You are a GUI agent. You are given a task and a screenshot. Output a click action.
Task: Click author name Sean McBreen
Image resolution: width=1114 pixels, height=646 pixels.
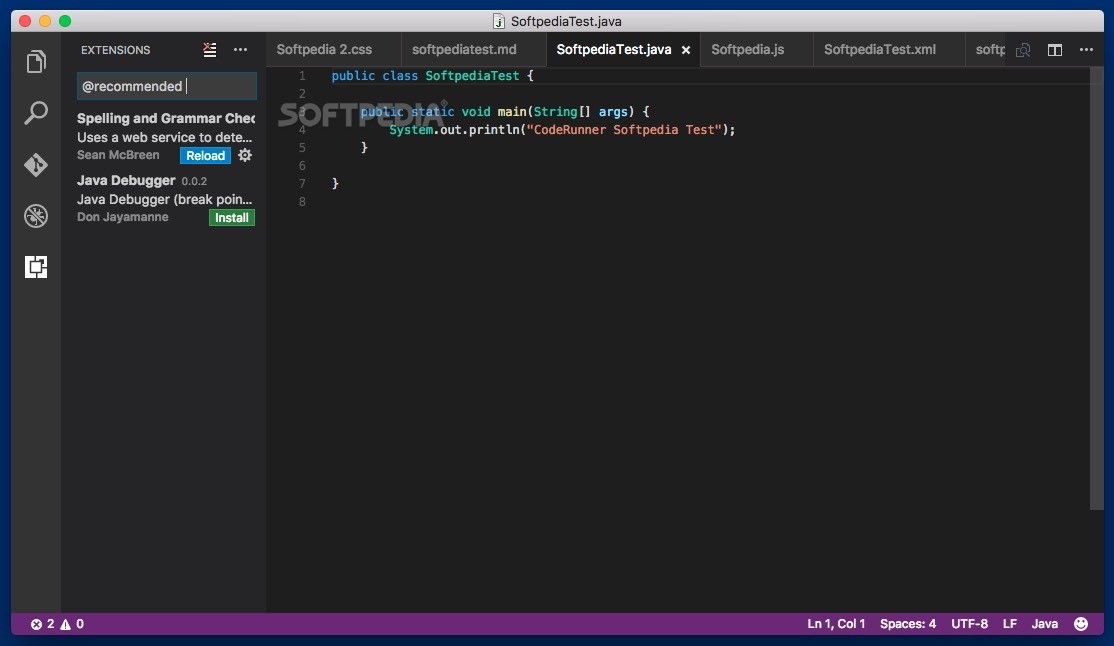click(x=118, y=155)
